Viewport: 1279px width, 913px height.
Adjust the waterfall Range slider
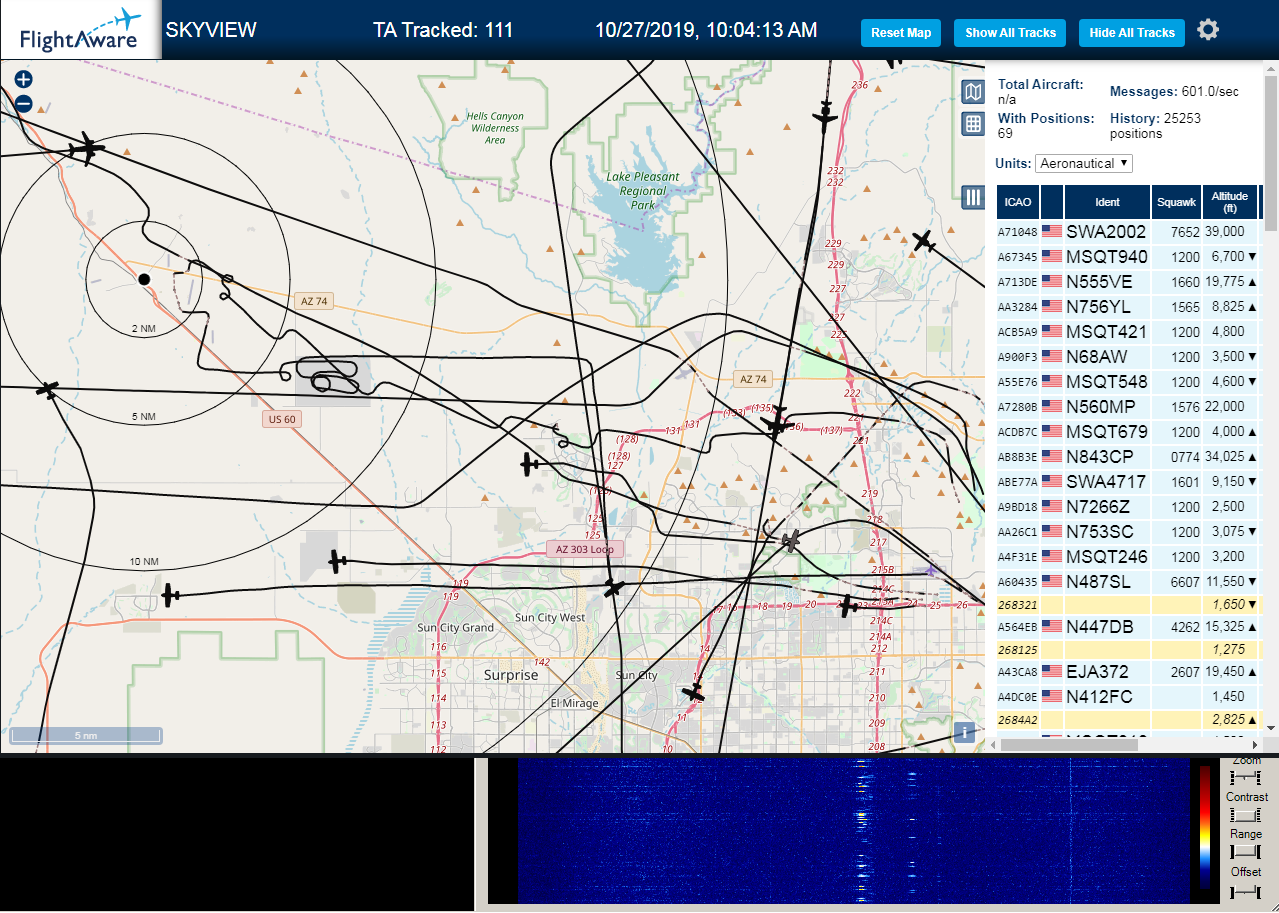(1246, 852)
